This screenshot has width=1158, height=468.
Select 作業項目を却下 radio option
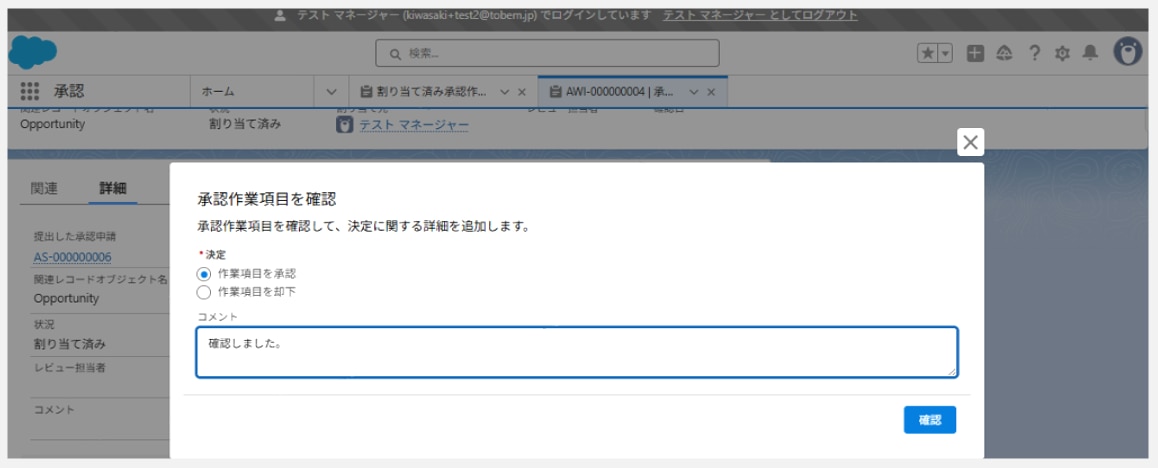pyautogui.click(x=204, y=292)
